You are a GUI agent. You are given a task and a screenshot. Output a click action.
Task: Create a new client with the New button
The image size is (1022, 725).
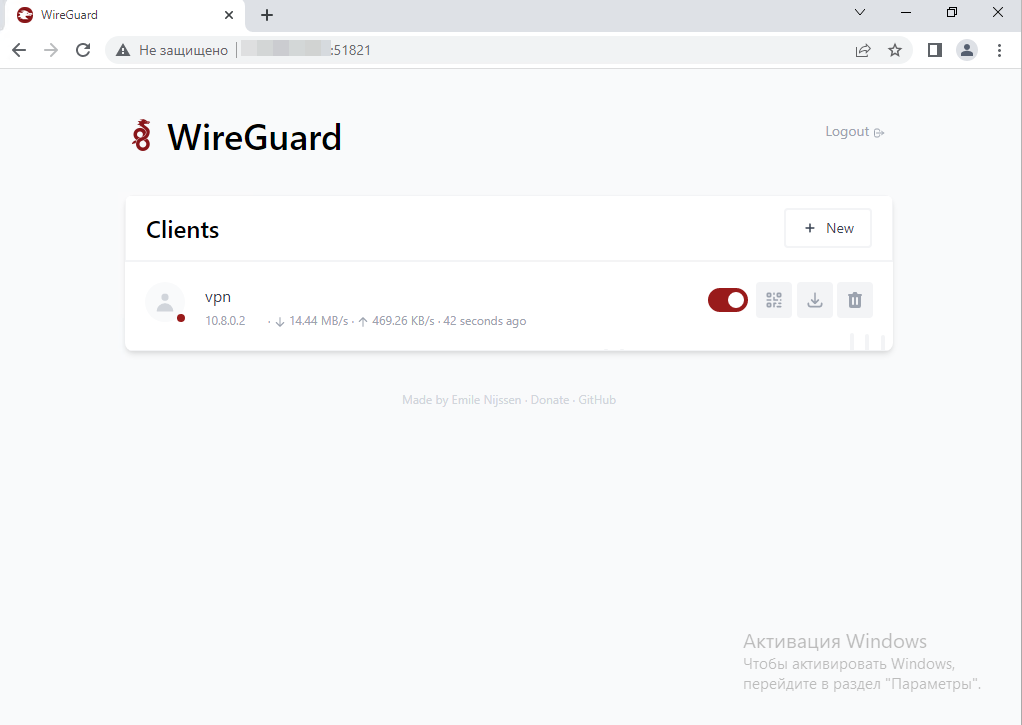tap(827, 228)
